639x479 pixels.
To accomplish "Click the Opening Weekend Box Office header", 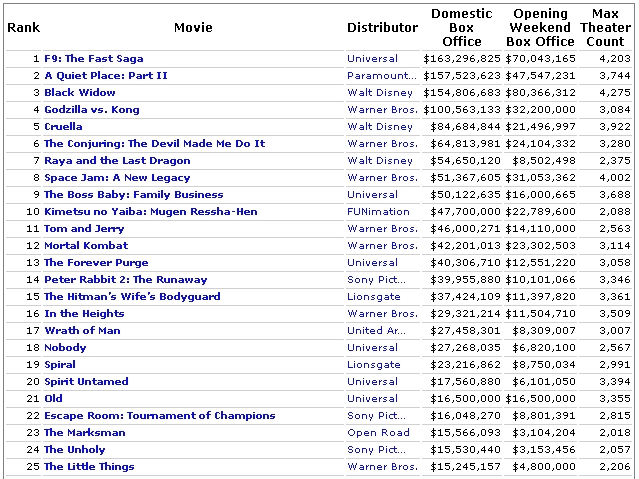I will coord(540,27).
